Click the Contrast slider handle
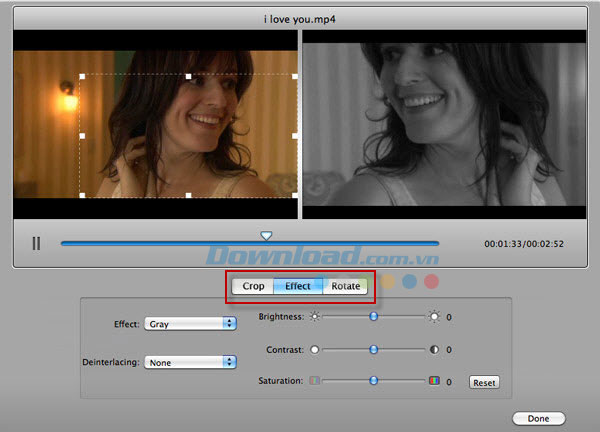This screenshot has height=432, width=600. point(373,349)
